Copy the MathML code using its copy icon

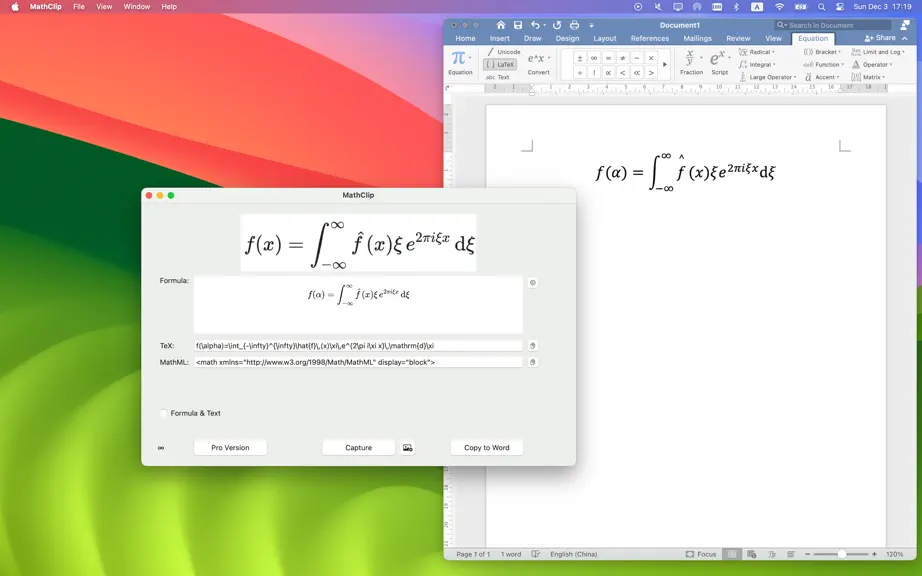click(533, 362)
